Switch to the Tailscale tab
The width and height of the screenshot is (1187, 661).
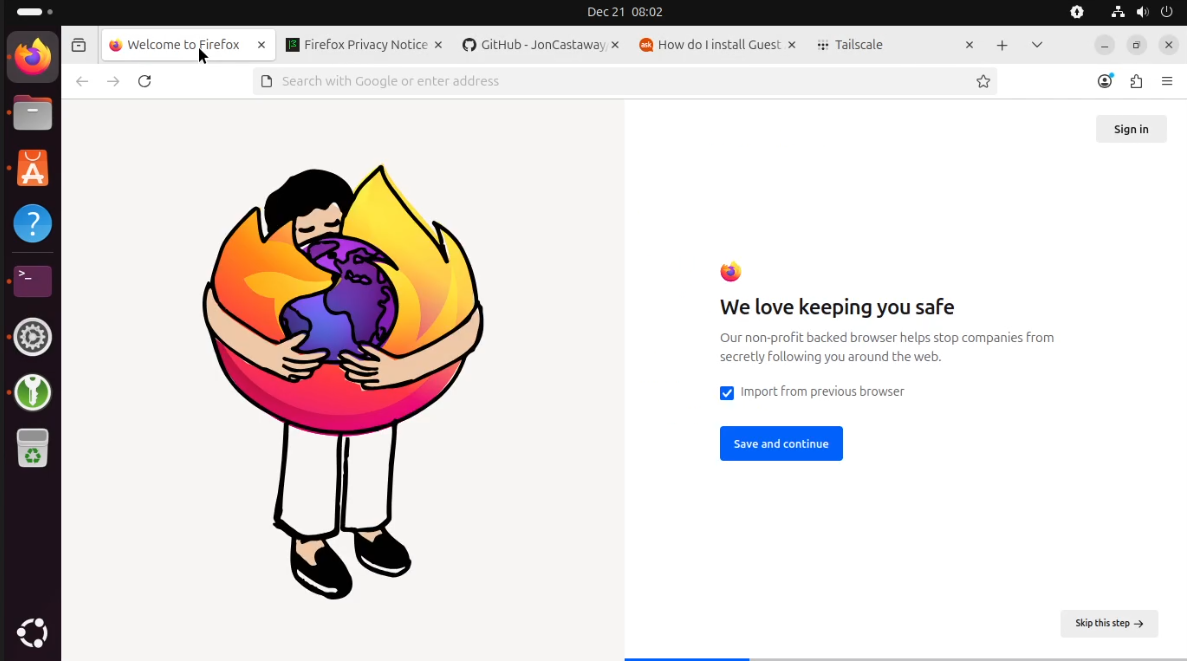click(x=885, y=45)
